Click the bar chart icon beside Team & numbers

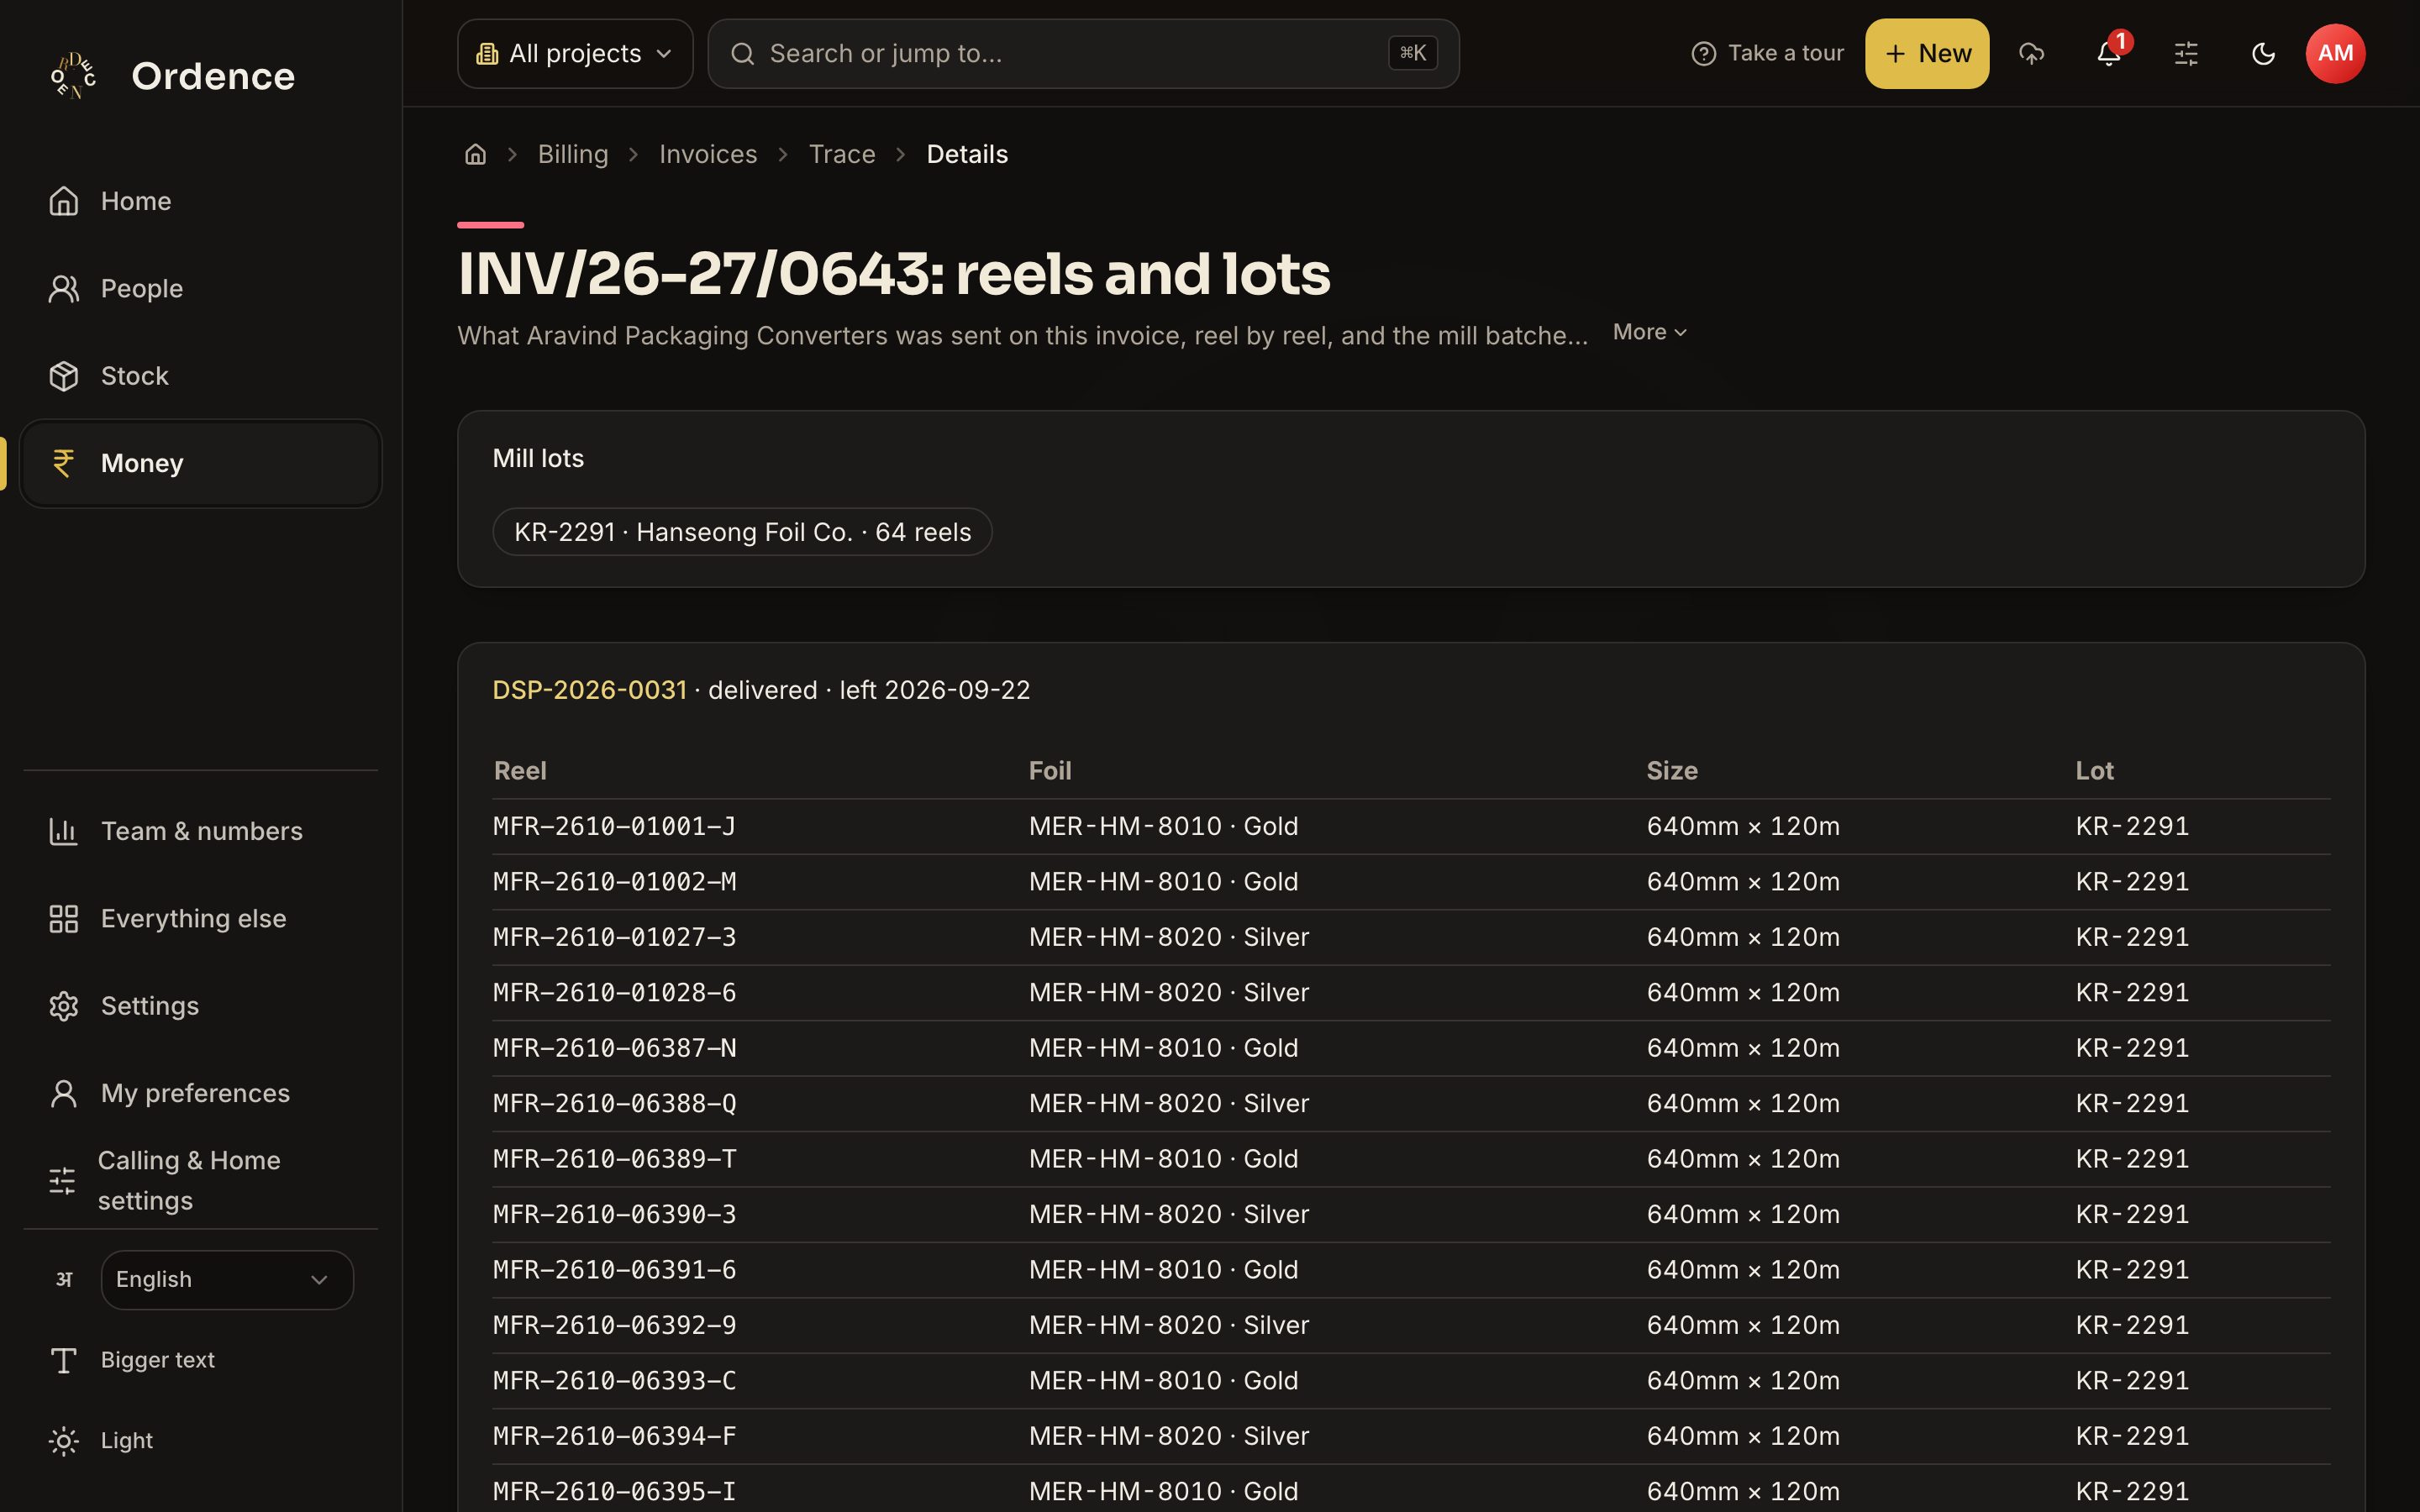tap(64, 831)
